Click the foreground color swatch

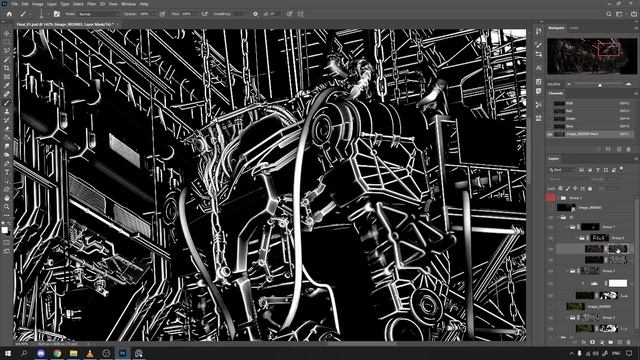click(x=4, y=230)
